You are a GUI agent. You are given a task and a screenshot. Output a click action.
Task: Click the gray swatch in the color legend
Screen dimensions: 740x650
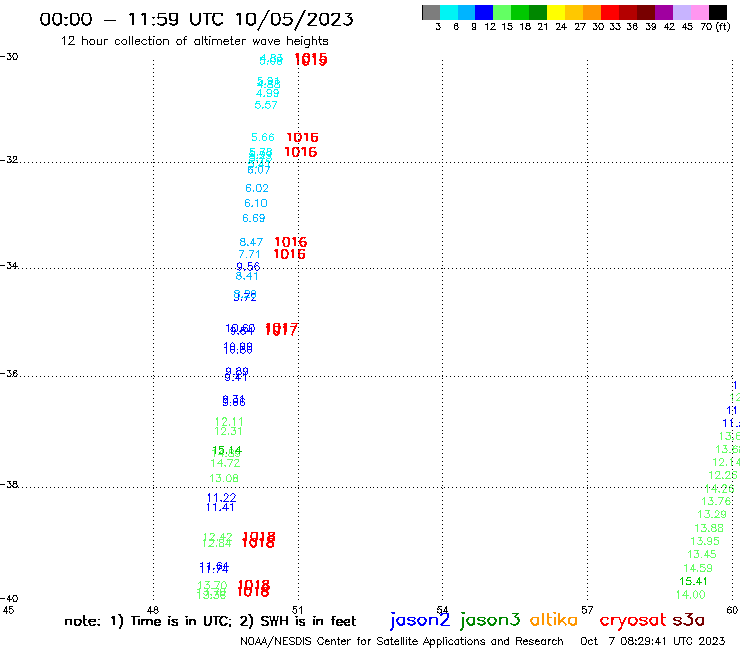pyautogui.click(x=431, y=12)
